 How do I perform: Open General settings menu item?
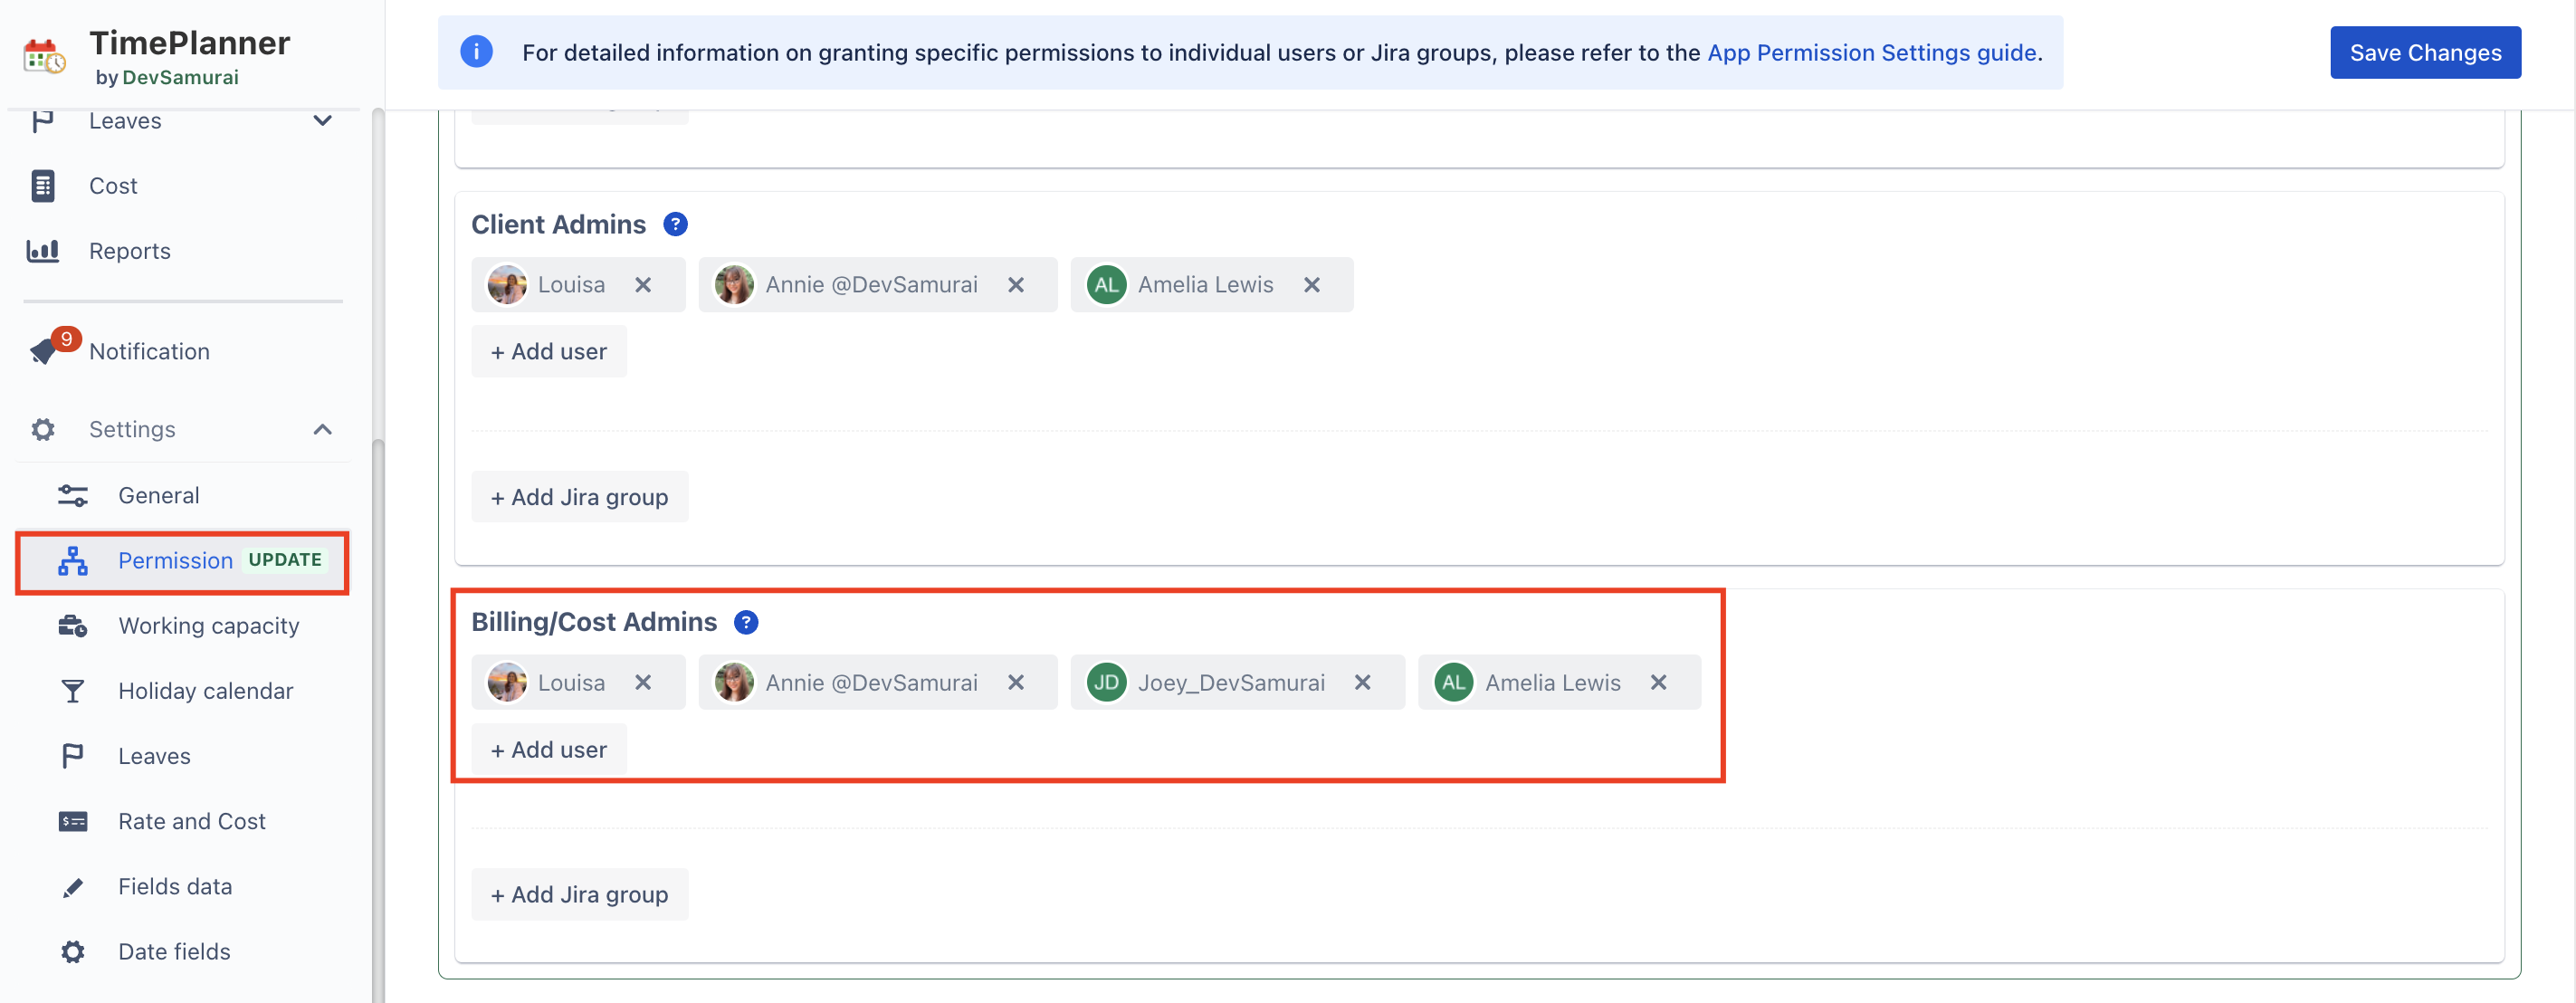click(x=158, y=495)
